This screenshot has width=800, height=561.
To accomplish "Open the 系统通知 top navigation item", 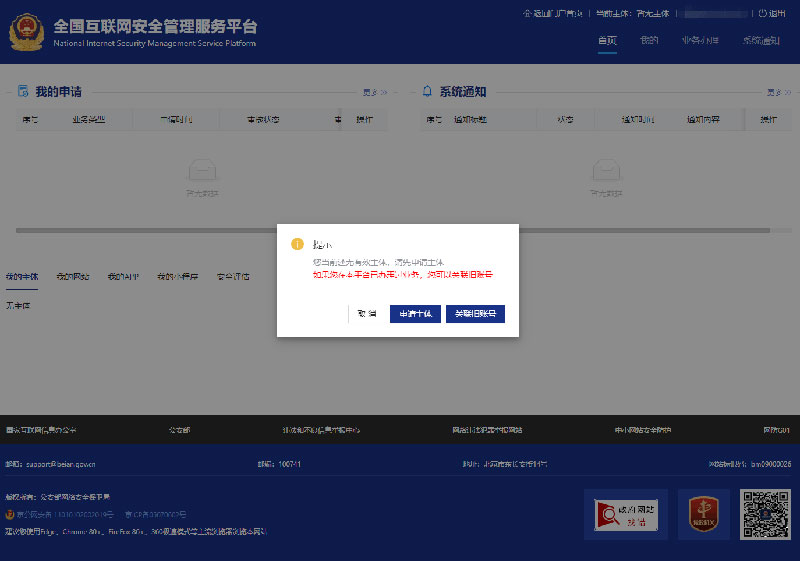I will pos(761,41).
